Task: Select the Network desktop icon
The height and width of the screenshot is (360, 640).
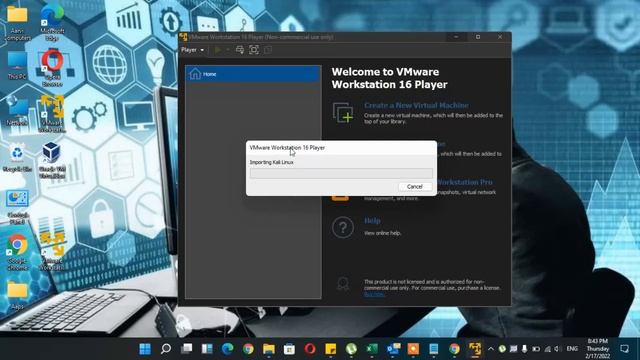Action: (17, 110)
